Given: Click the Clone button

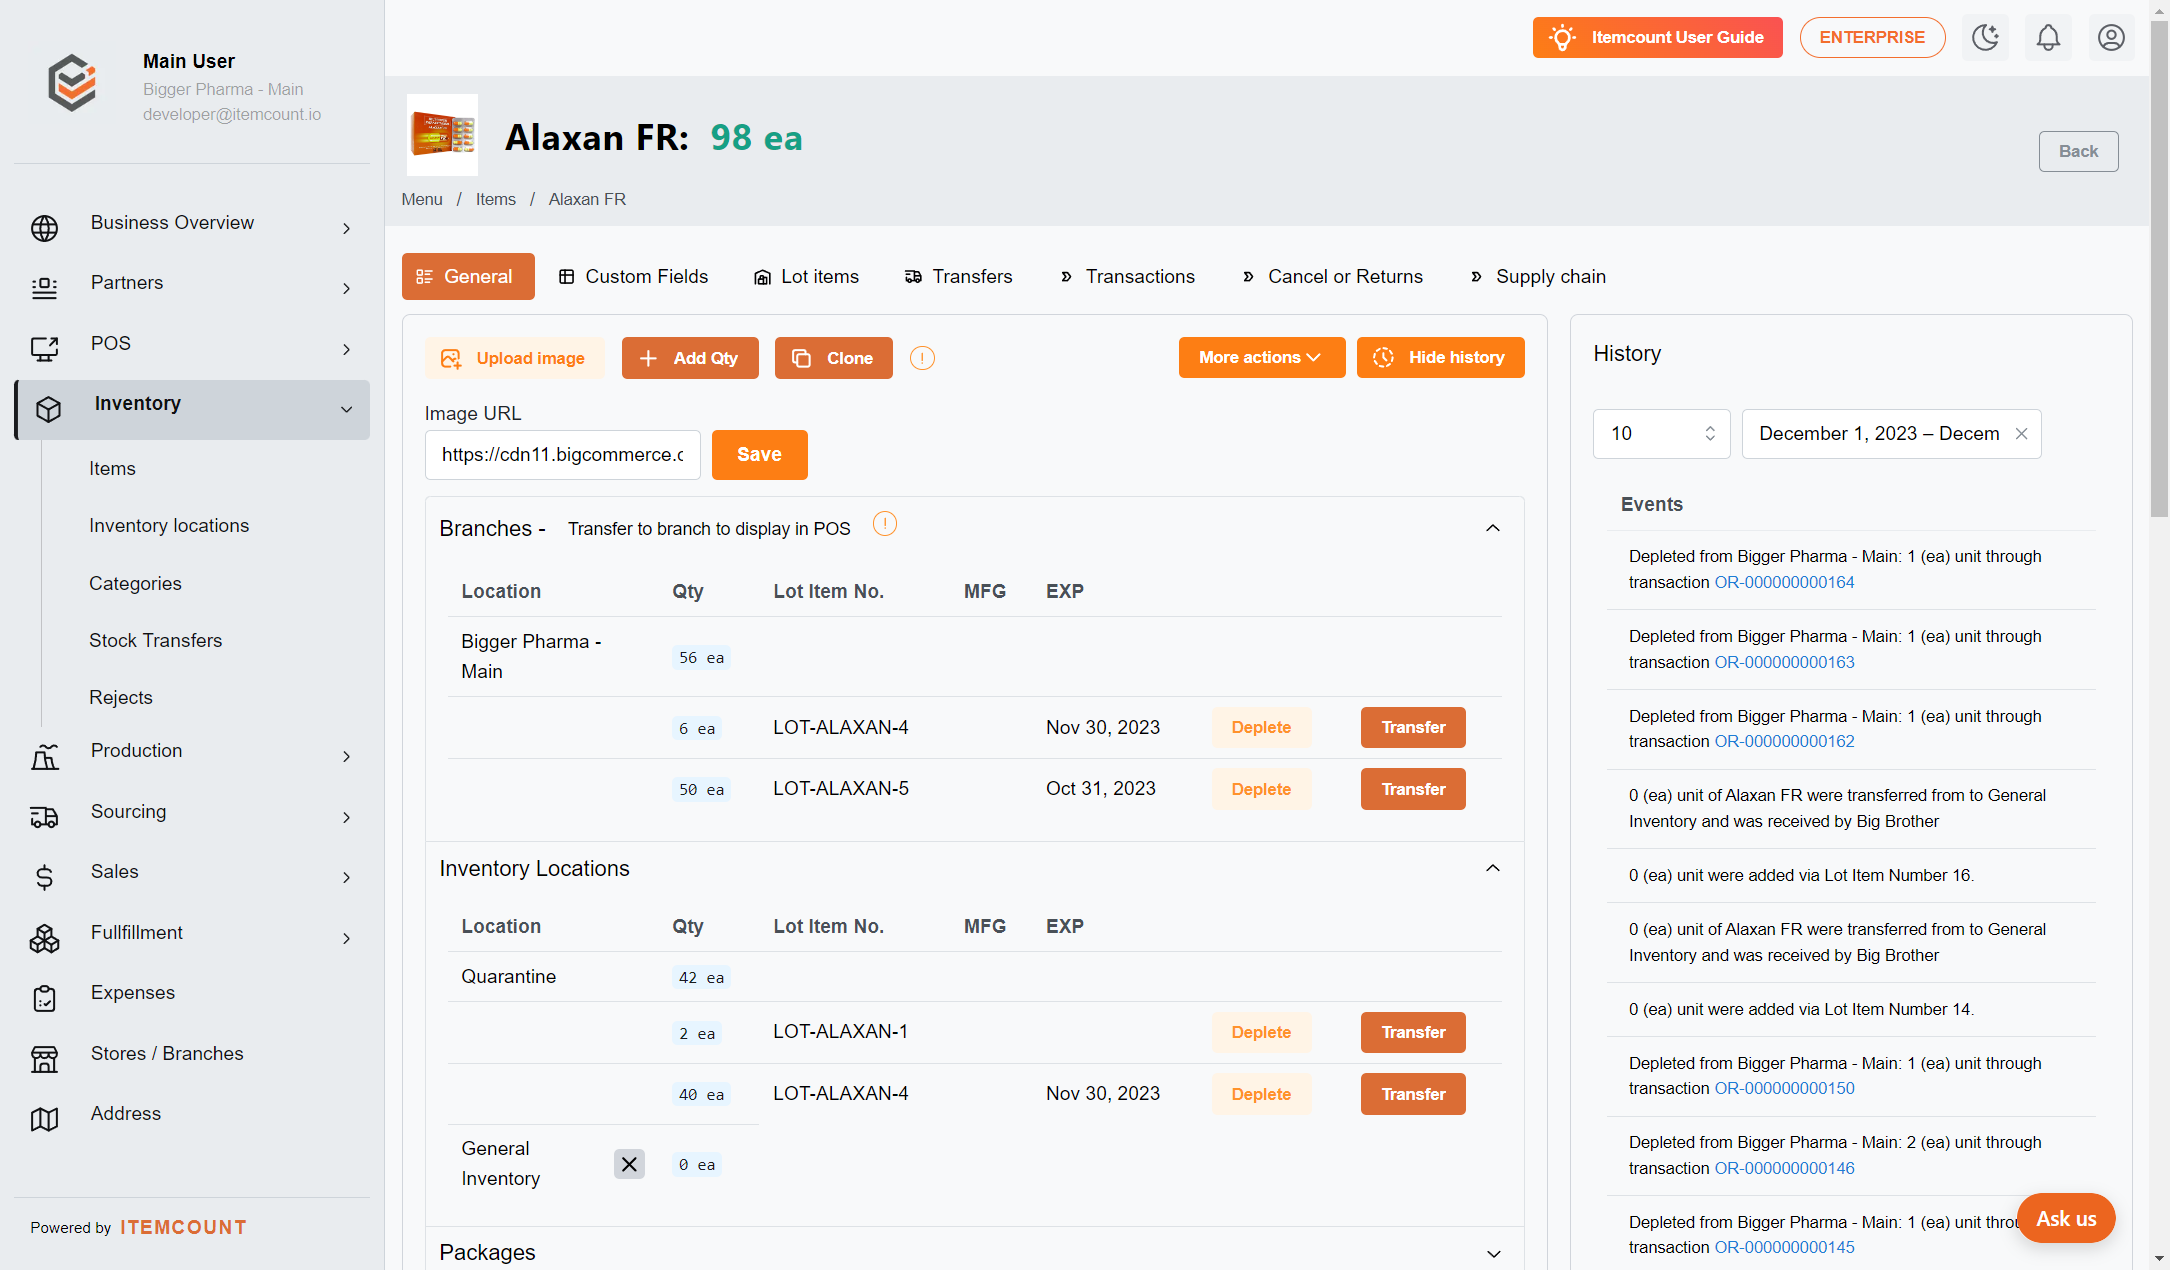Looking at the screenshot, I should pos(833,358).
